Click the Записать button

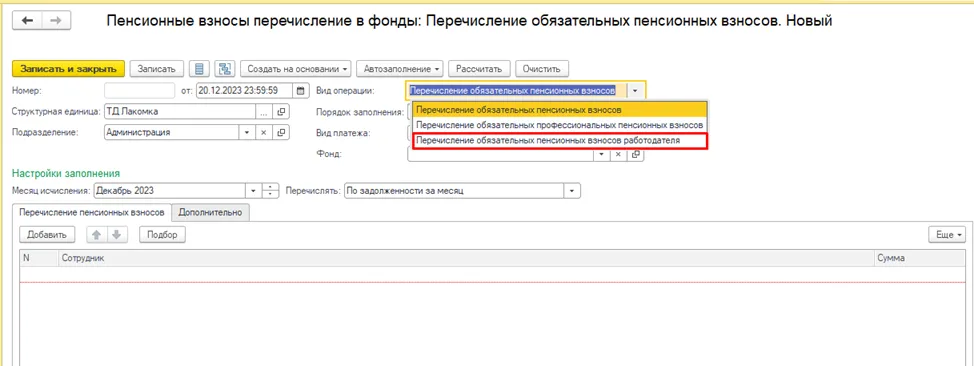[x=157, y=69]
